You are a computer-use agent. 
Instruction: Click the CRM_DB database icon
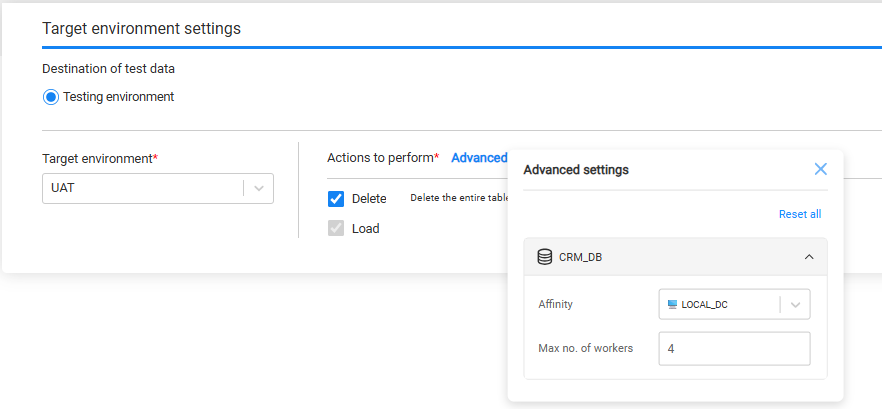[x=545, y=257]
